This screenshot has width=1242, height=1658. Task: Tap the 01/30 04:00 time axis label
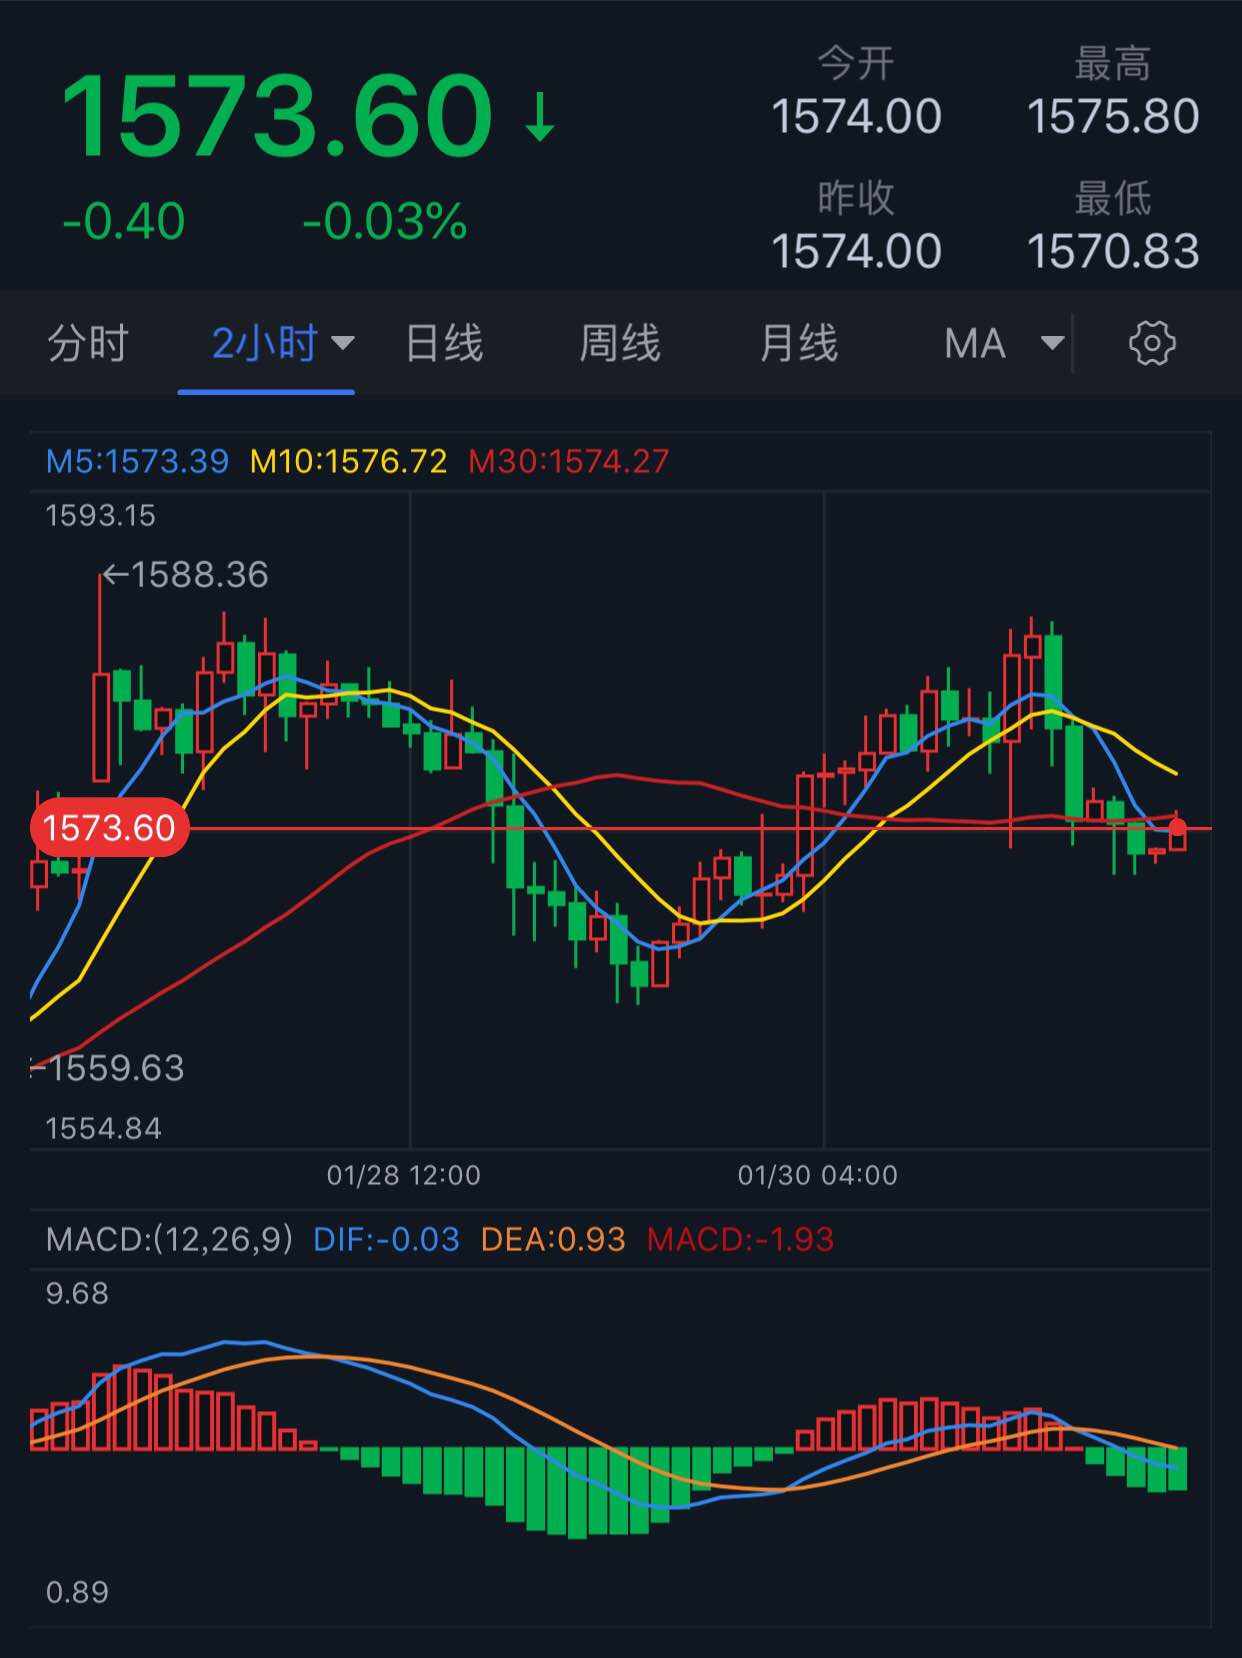818,1175
